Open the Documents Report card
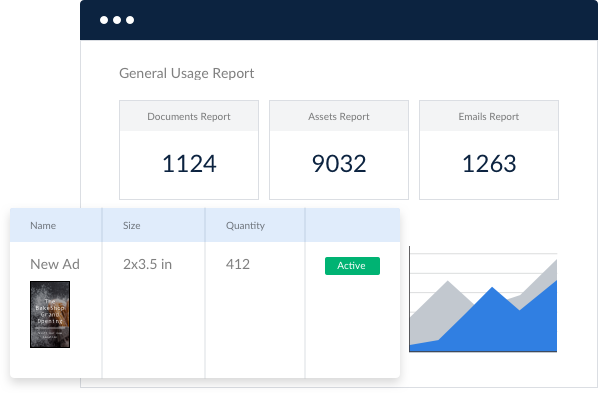The width and height of the screenshot is (598, 393). coord(189,150)
